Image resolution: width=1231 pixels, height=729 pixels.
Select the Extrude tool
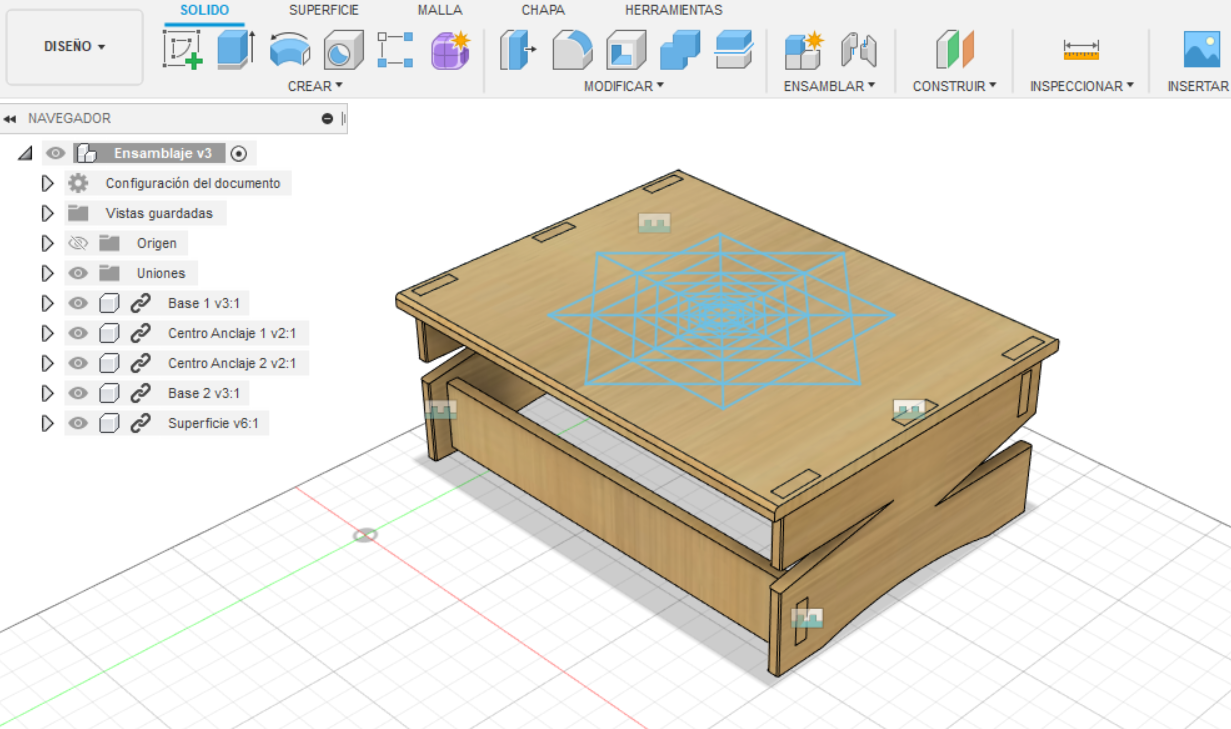click(x=236, y=49)
